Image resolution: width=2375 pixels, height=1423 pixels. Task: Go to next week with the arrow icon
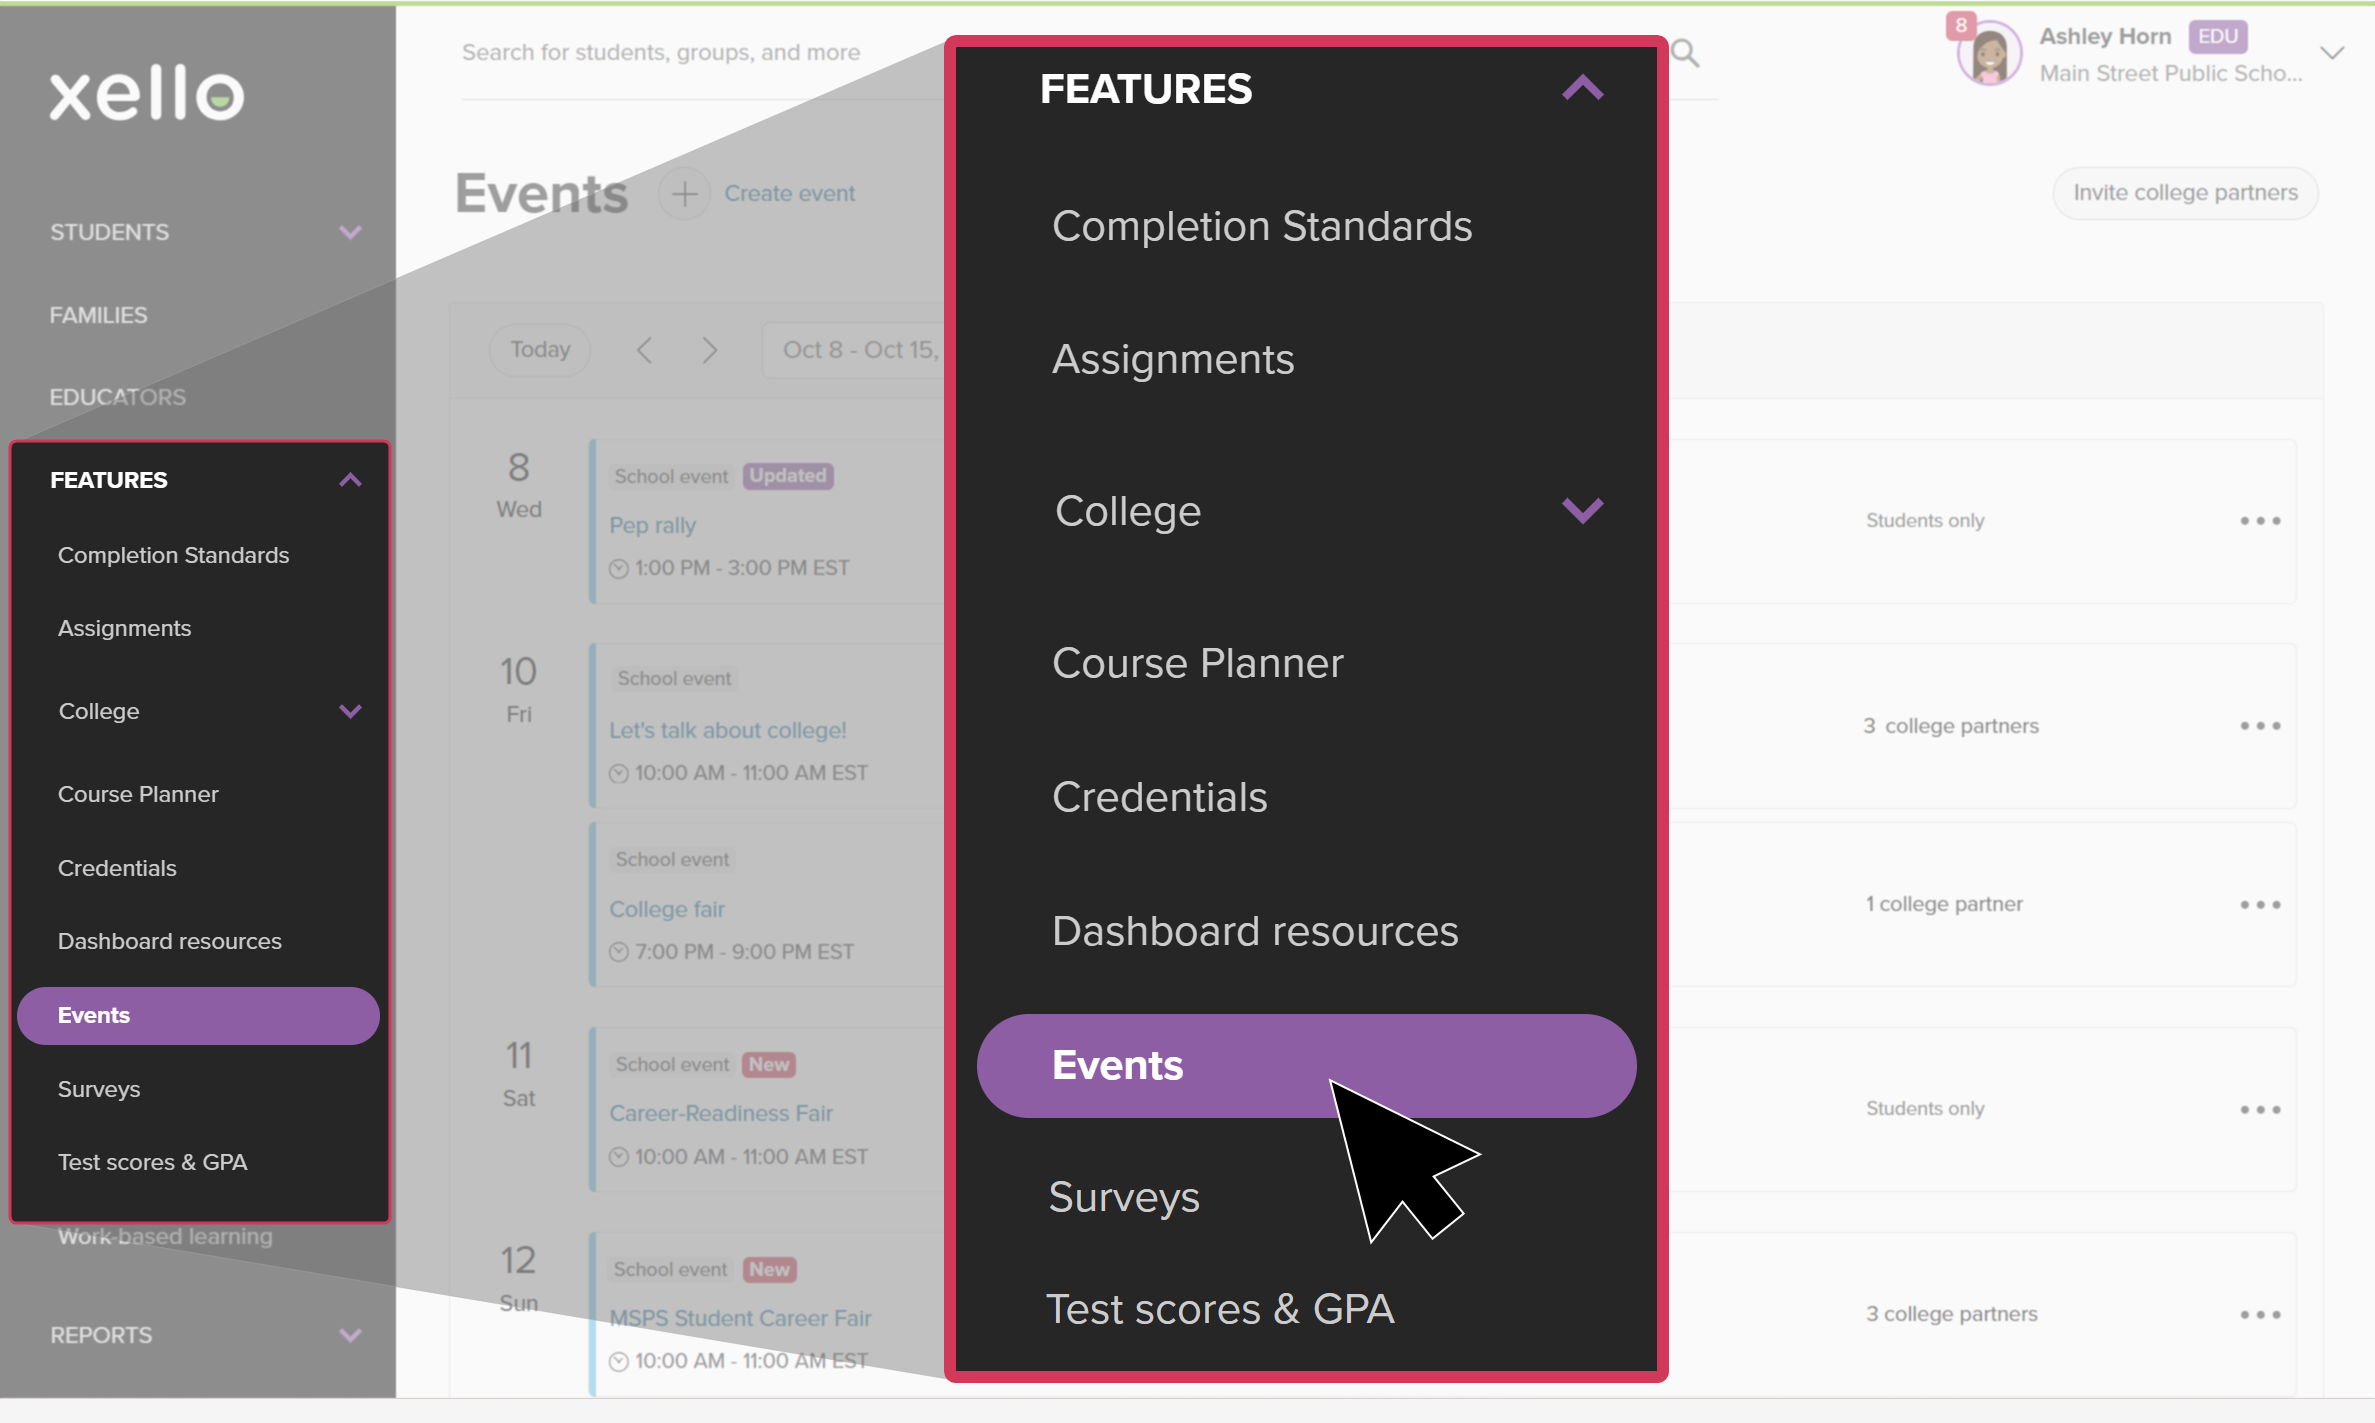tap(710, 350)
